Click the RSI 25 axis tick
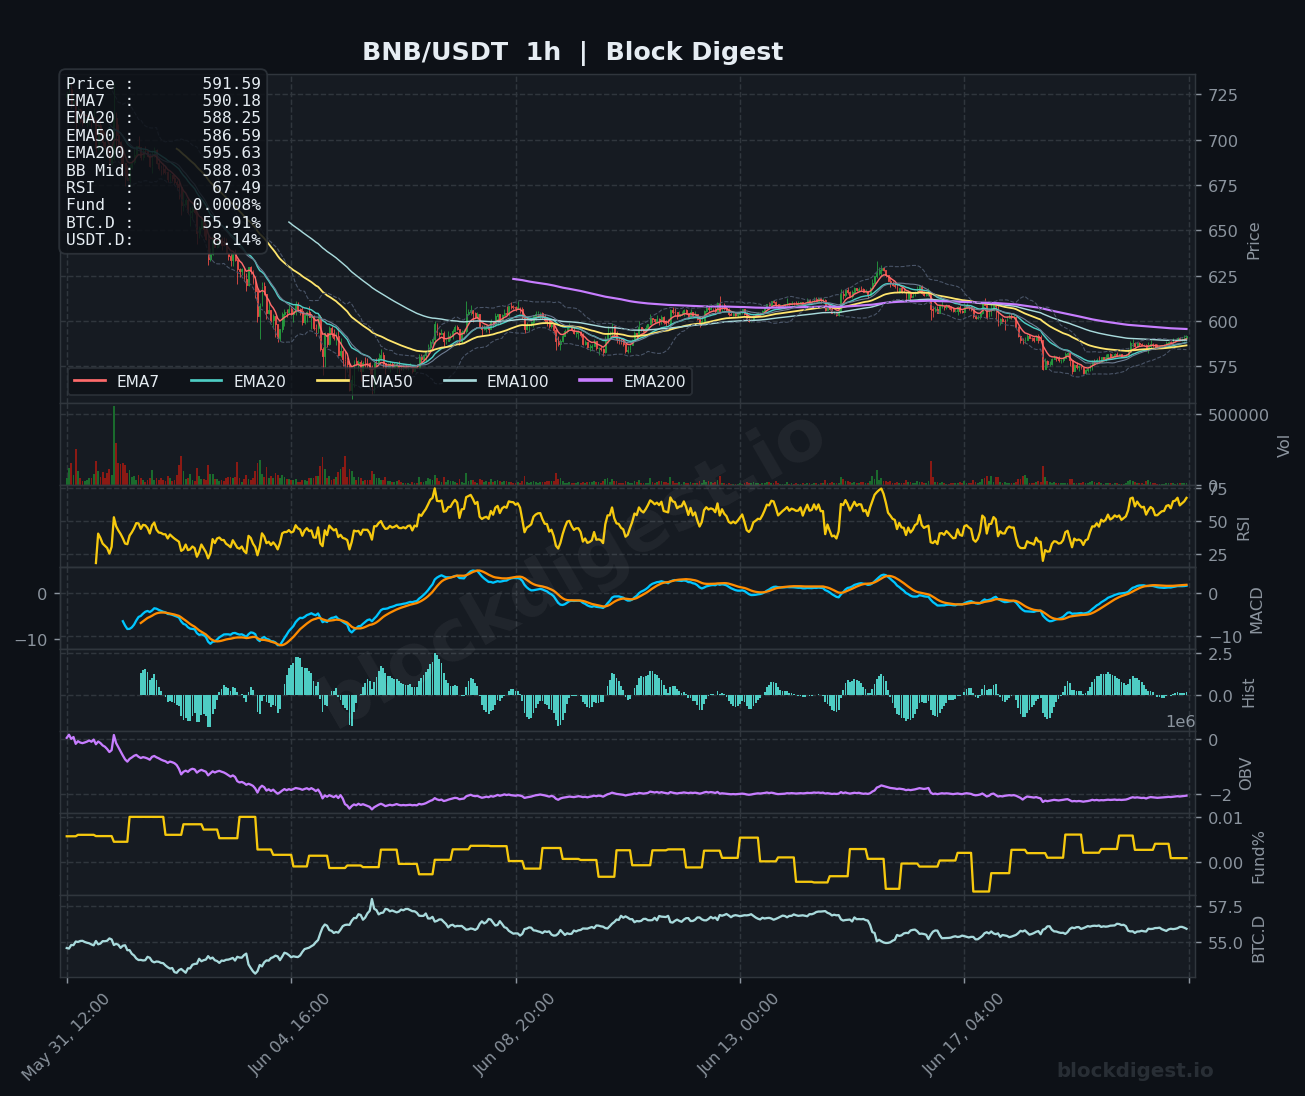The width and height of the screenshot is (1305, 1096). pyautogui.click(x=1218, y=555)
